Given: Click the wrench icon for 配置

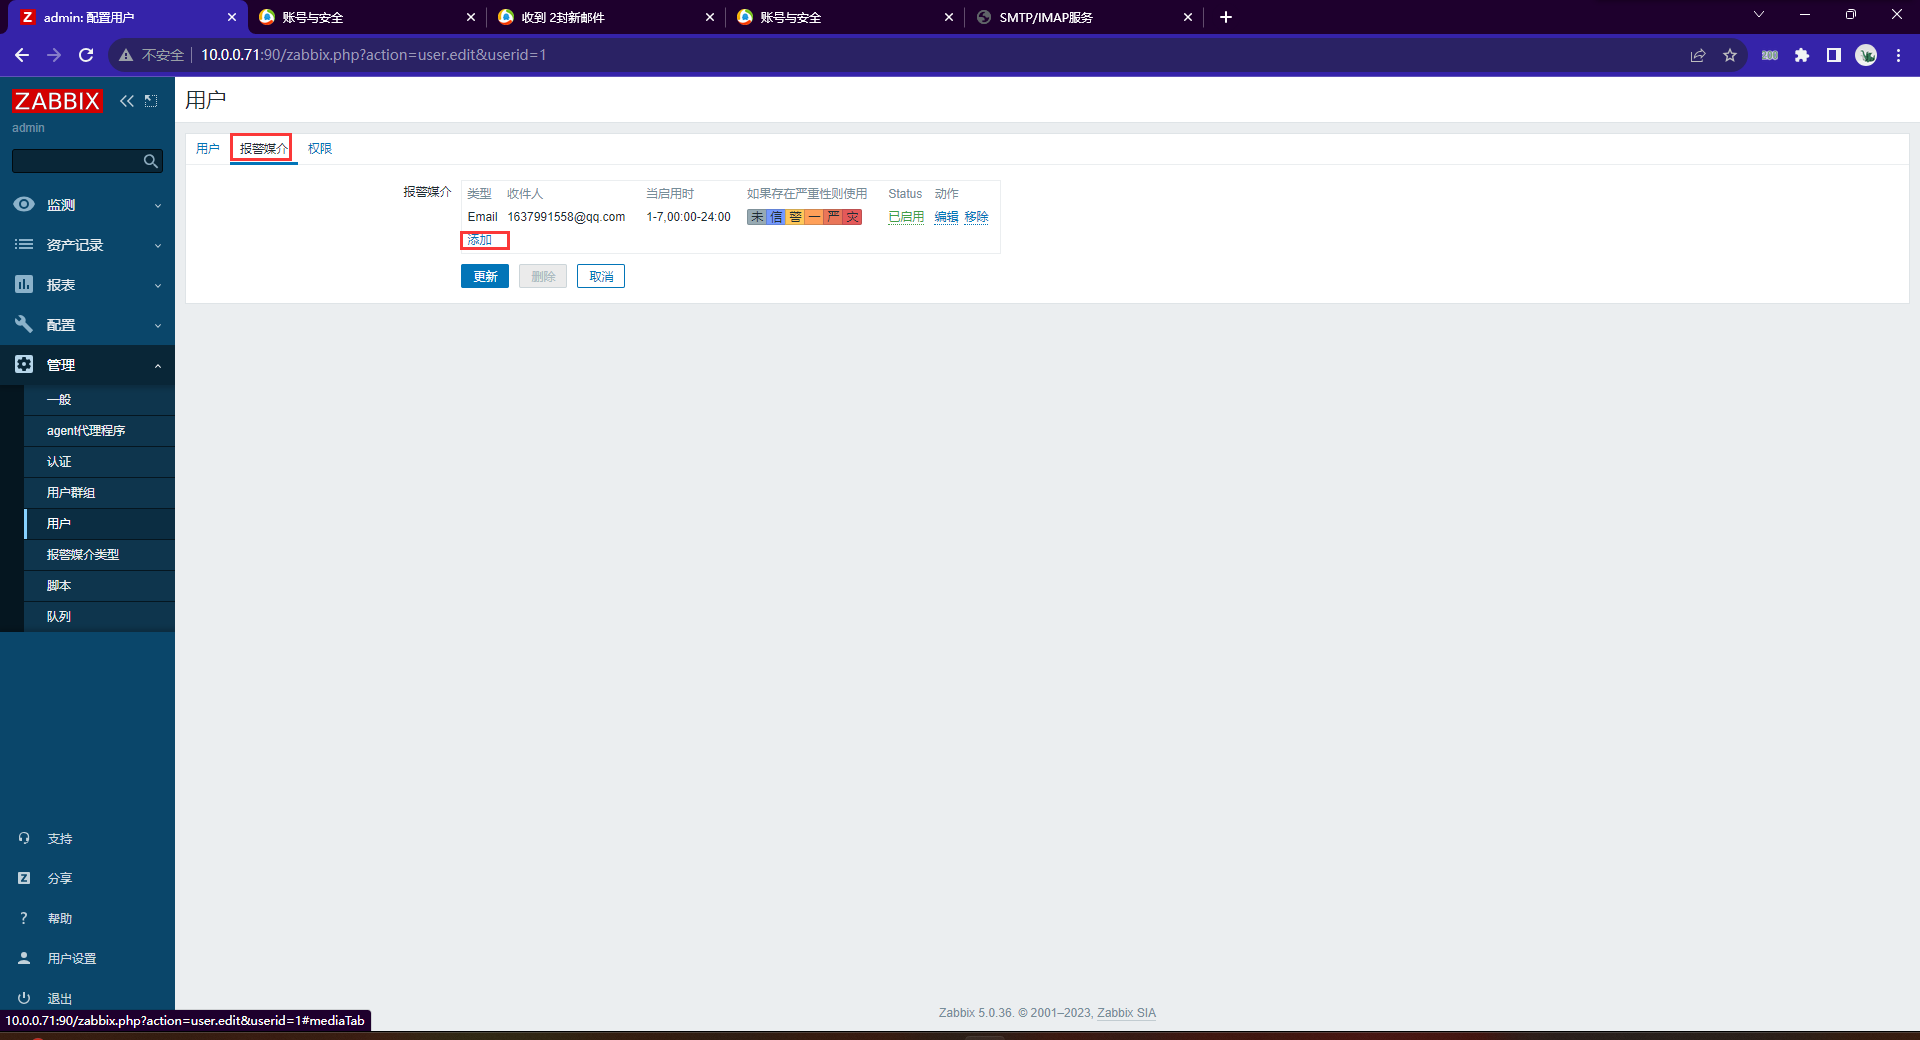Looking at the screenshot, I should 24,324.
